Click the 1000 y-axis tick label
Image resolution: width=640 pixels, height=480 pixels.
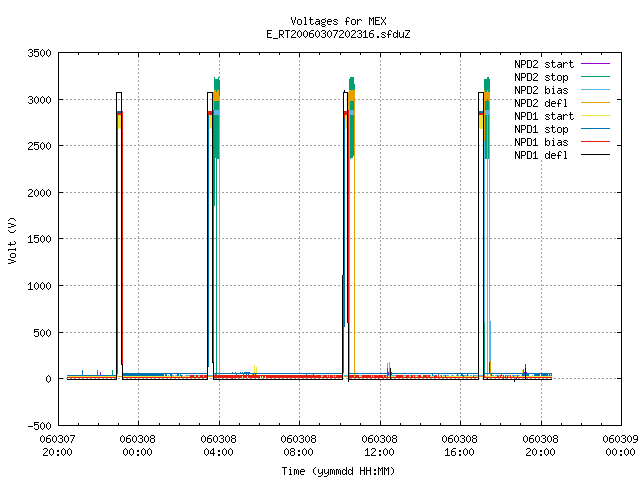39,287
